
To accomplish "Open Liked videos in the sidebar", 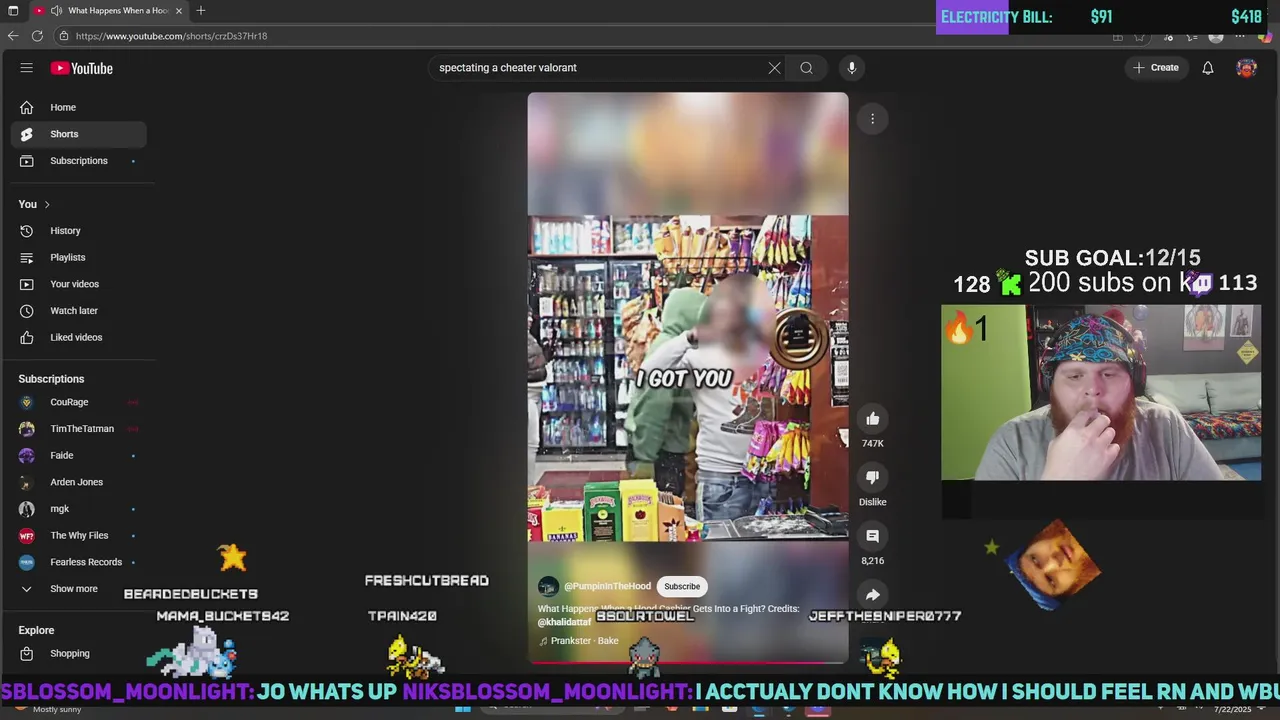I will pyautogui.click(x=79, y=337).
